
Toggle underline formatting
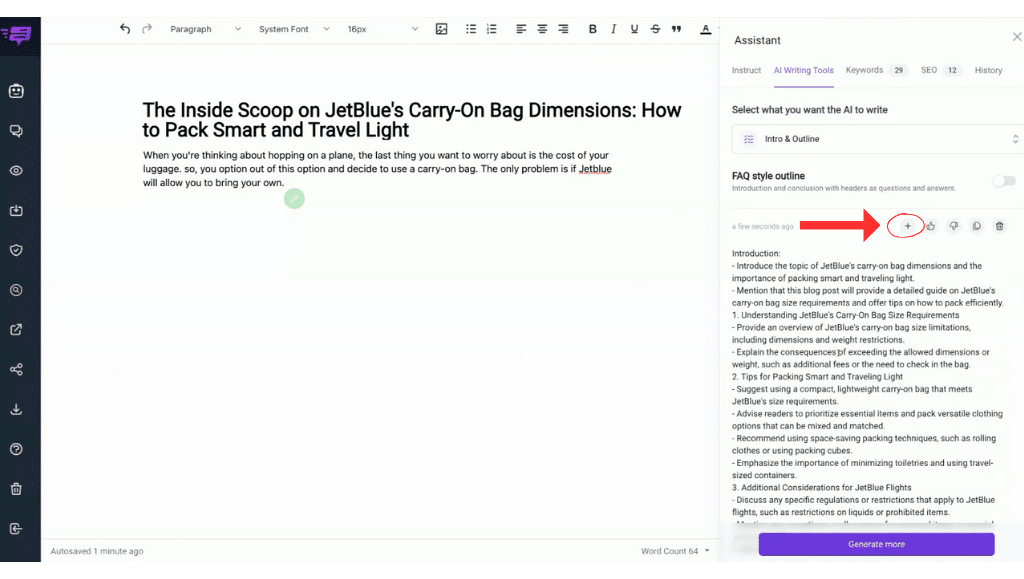point(634,29)
